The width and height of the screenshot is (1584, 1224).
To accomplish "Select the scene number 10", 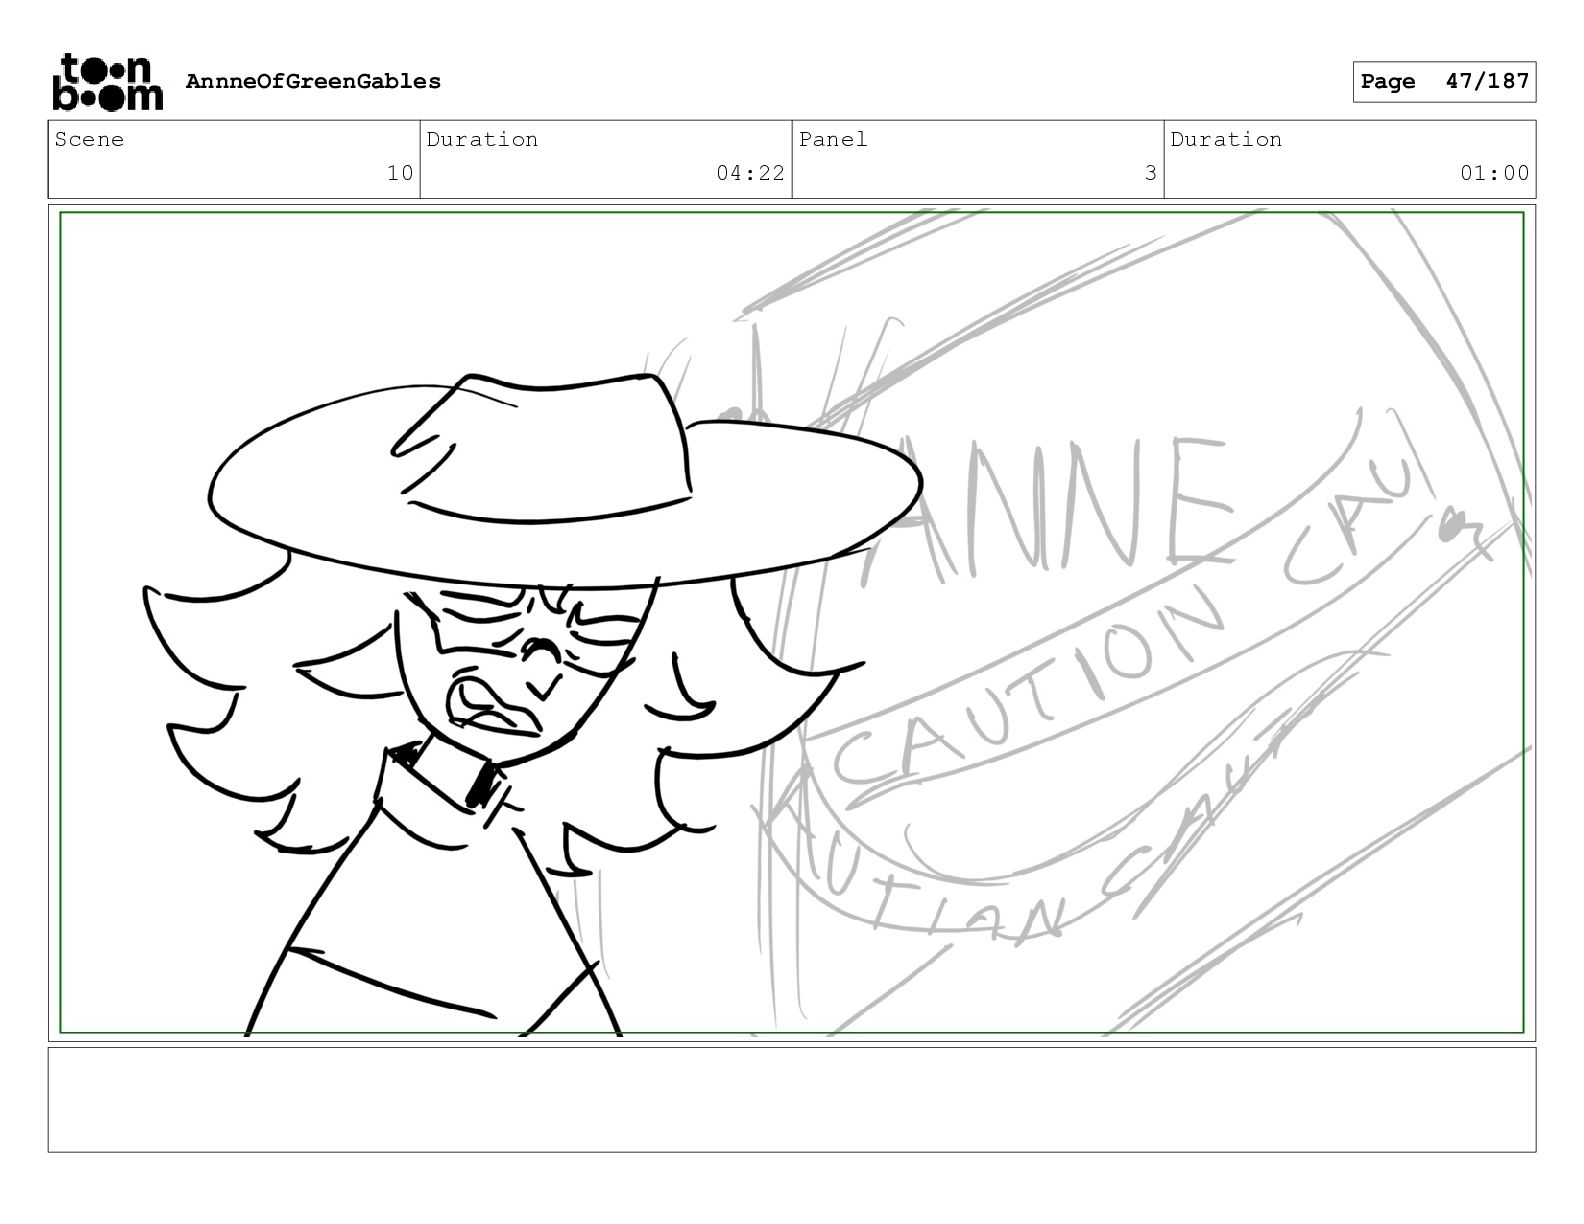I will (x=400, y=173).
